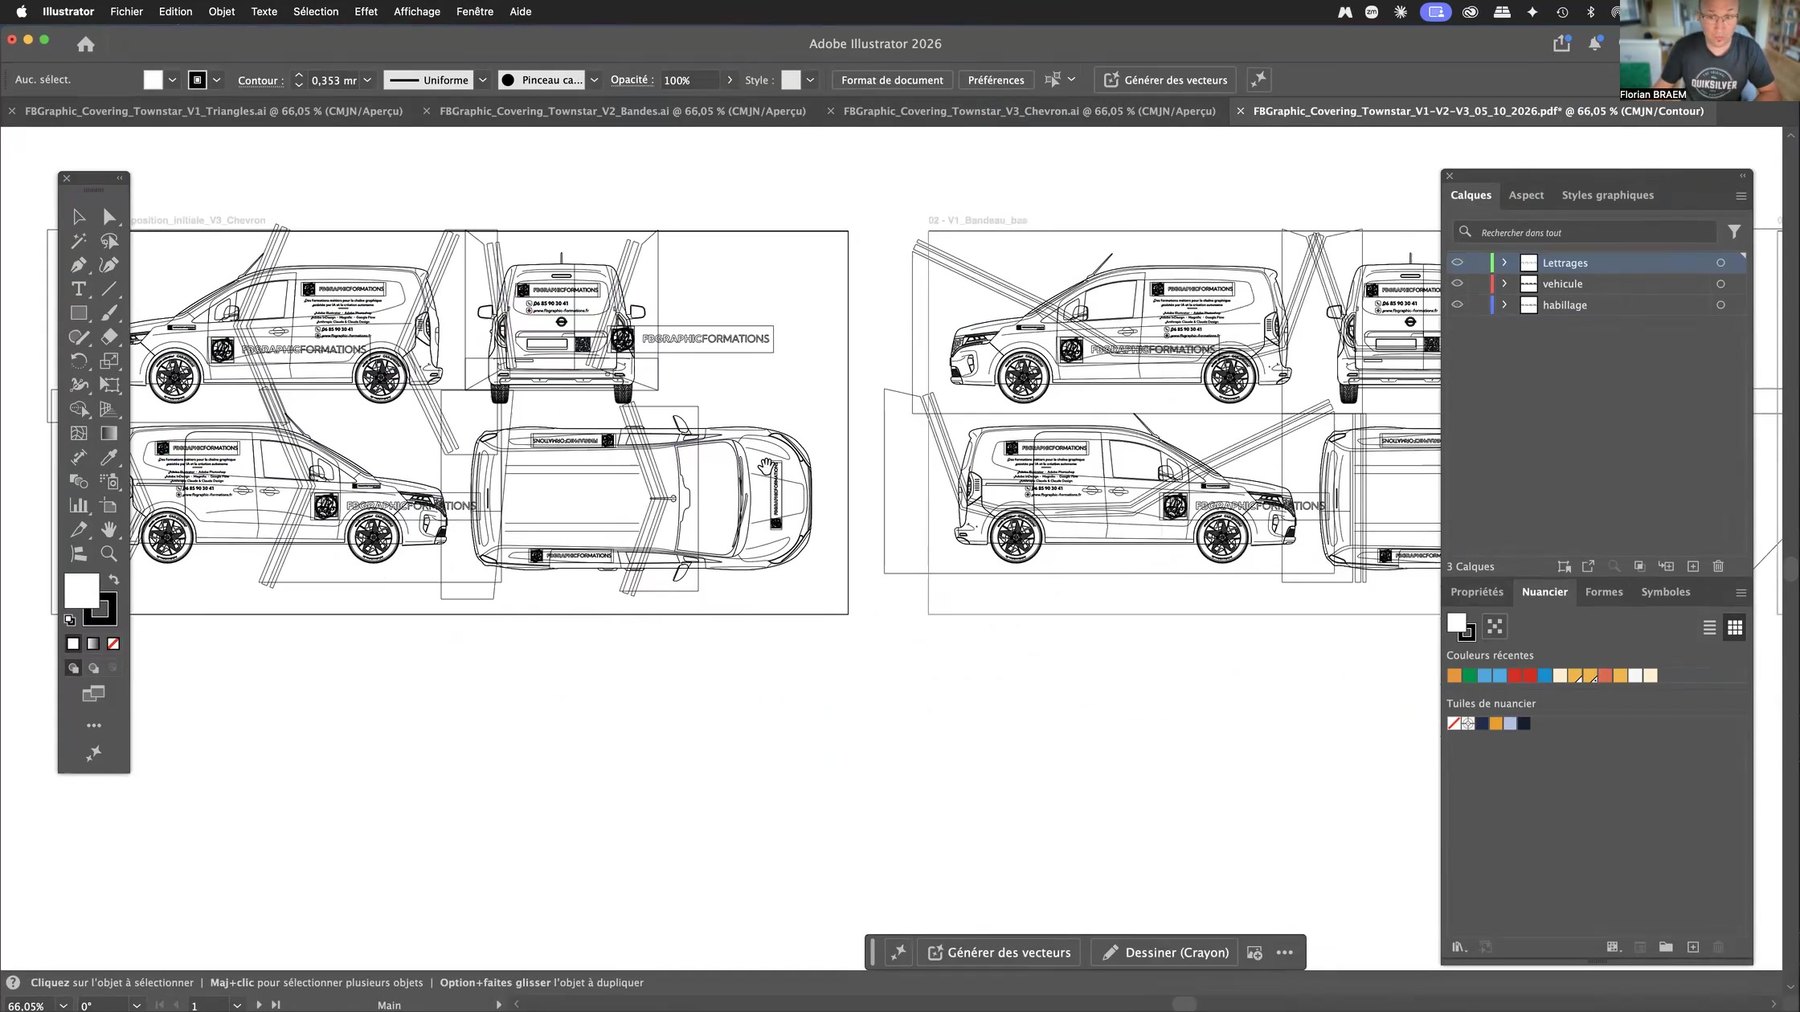Open the Uniforme stroke profile dropdown
The image size is (1800, 1012).
click(x=483, y=80)
